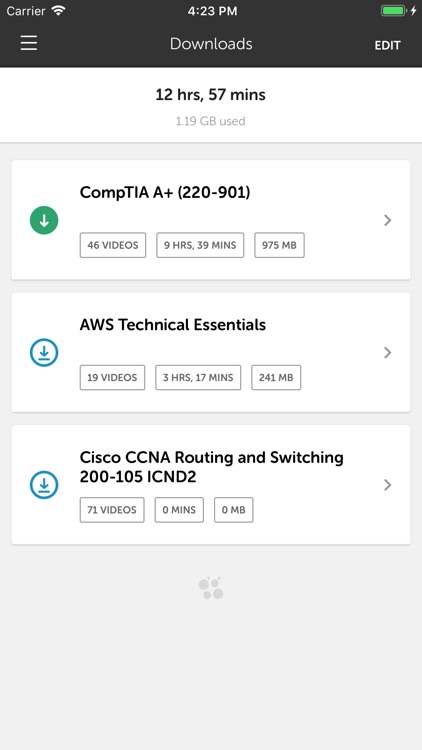
Task: Tap the 12 hrs, 57 mins total summary
Action: coord(211,95)
